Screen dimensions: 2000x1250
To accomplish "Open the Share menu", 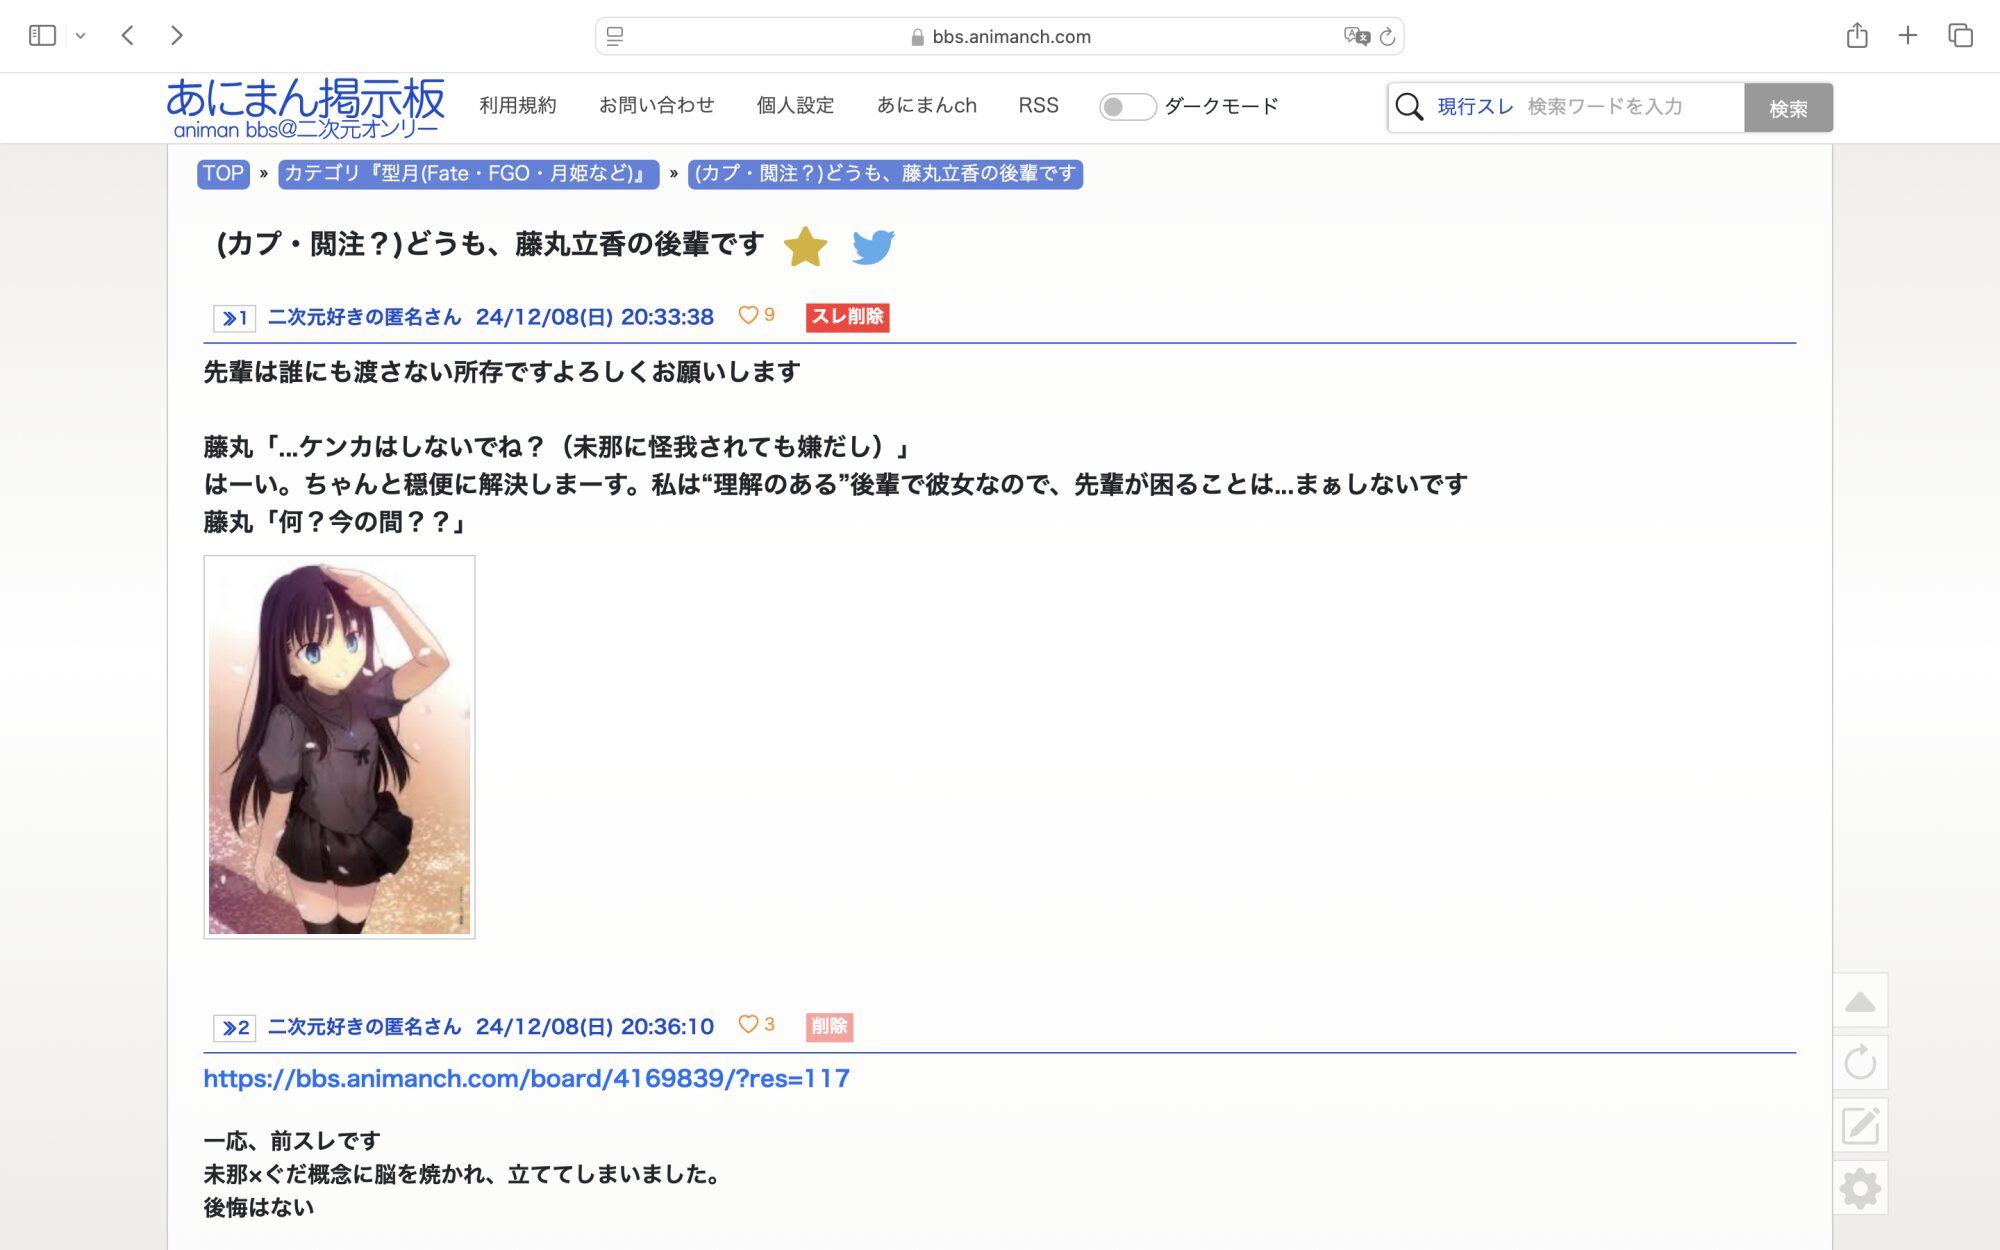I will [x=1857, y=36].
